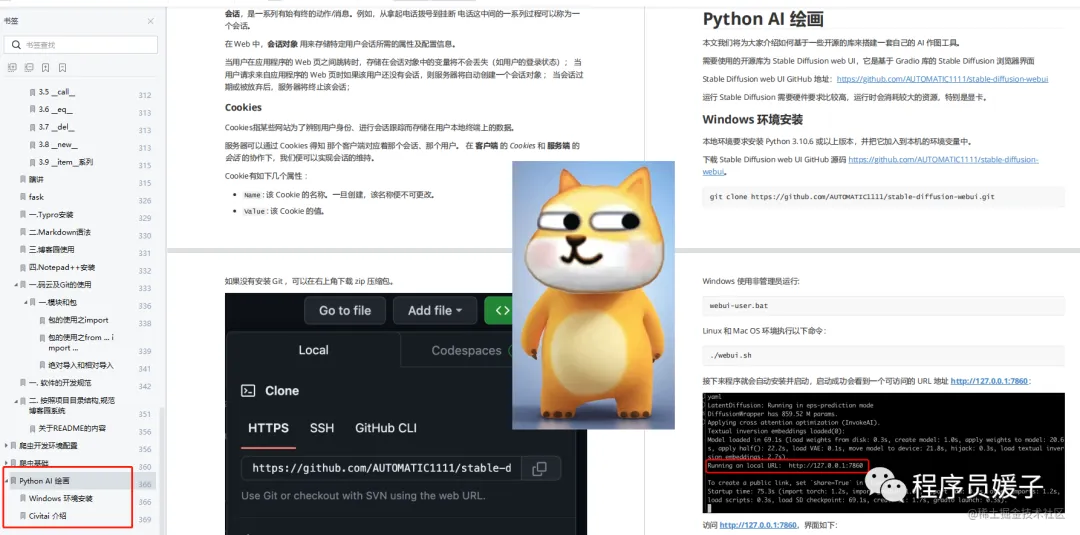Viewport: 1080px width, 535px height.
Task: Click bookmark icon beside 3.8 __new__
Action: pos(32,145)
